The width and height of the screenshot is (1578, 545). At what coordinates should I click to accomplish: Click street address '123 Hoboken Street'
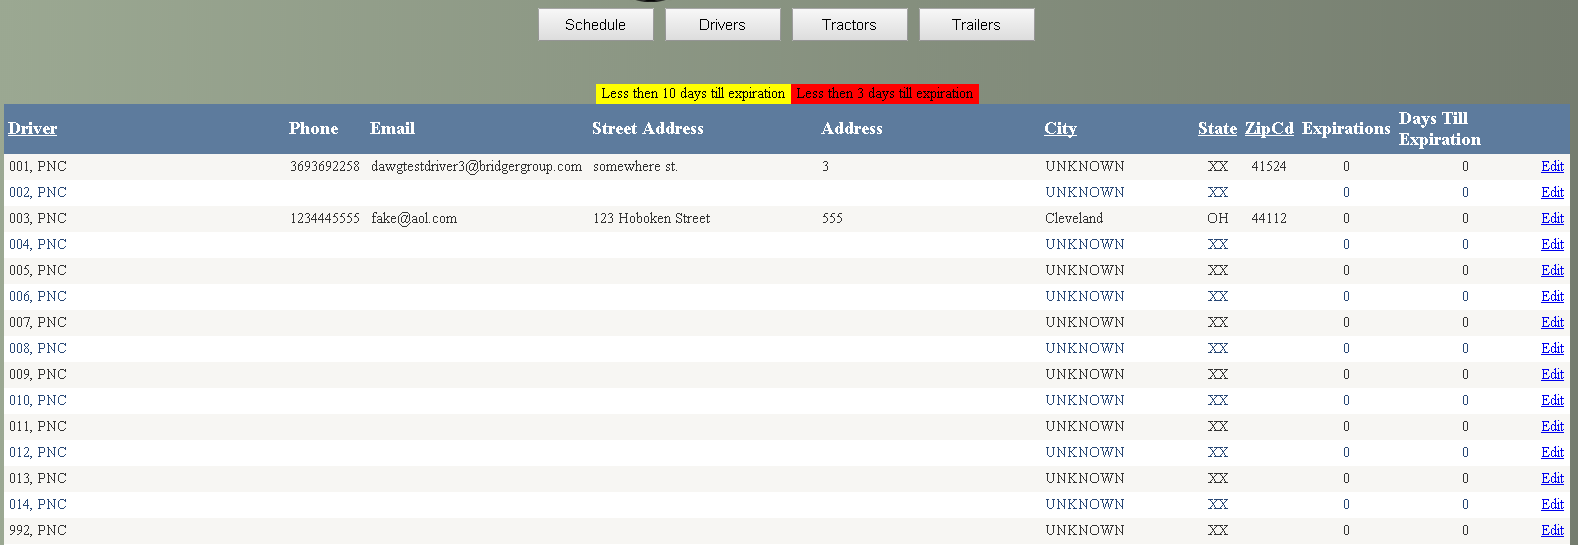click(652, 218)
